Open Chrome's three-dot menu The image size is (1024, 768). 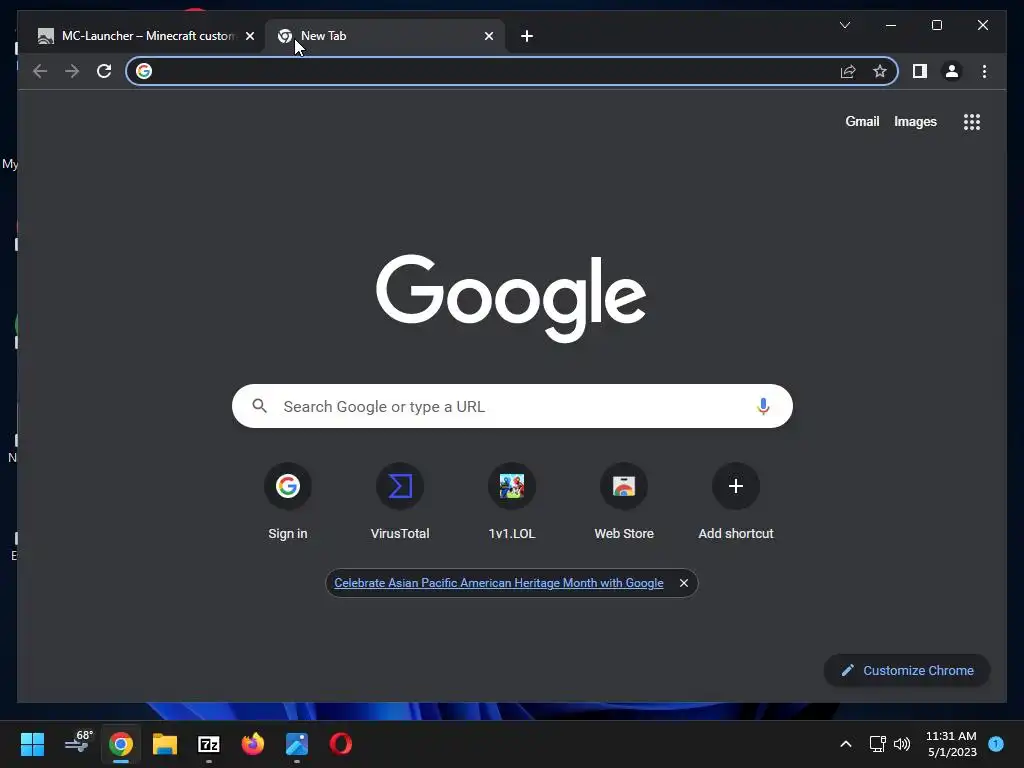pos(984,71)
